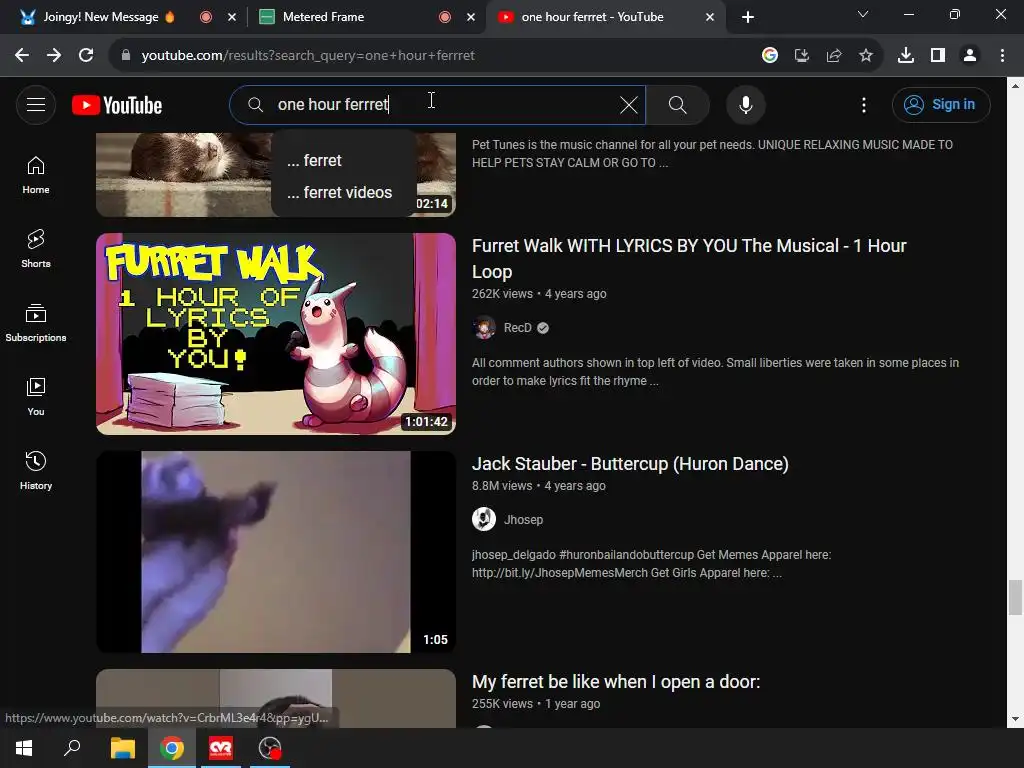Go forward in browser
The width and height of the screenshot is (1024, 768).
click(54, 56)
